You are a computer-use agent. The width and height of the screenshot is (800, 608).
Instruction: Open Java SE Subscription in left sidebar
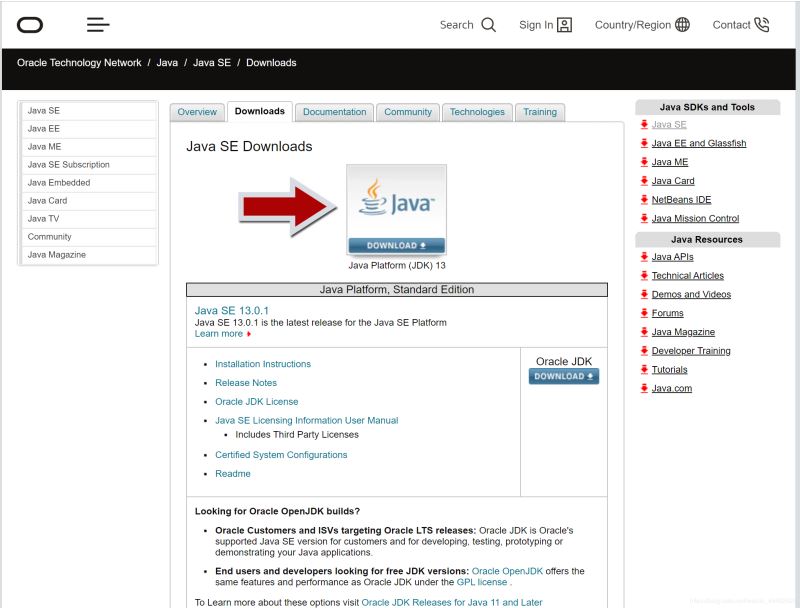pyautogui.click(x=88, y=165)
